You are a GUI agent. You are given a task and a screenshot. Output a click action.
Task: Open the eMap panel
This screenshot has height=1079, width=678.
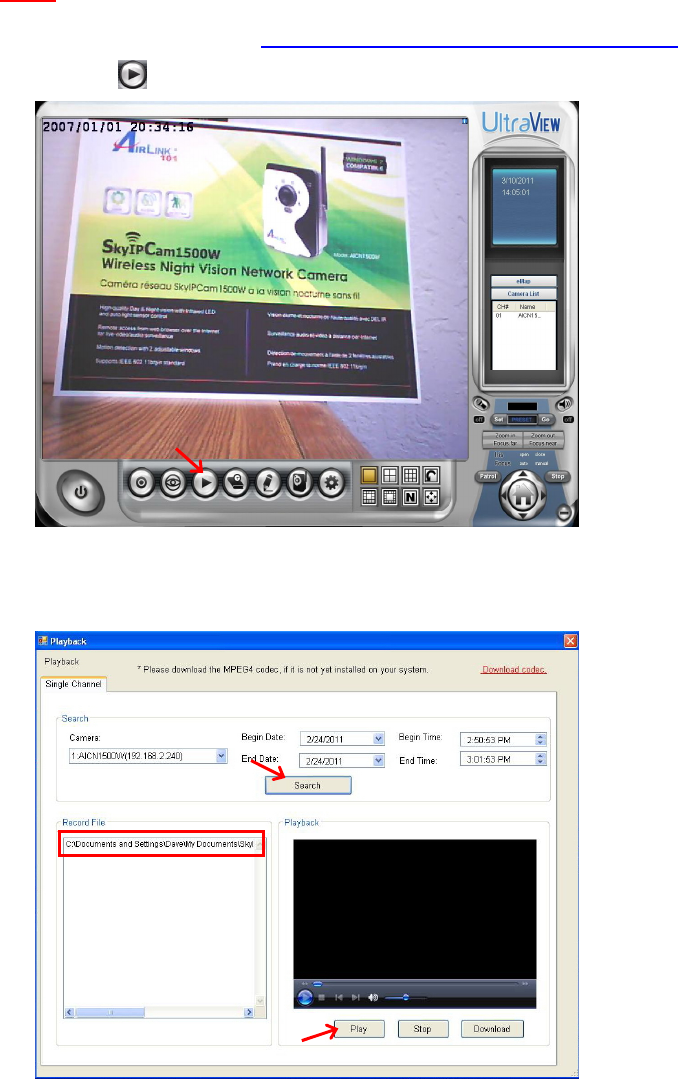(523, 281)
